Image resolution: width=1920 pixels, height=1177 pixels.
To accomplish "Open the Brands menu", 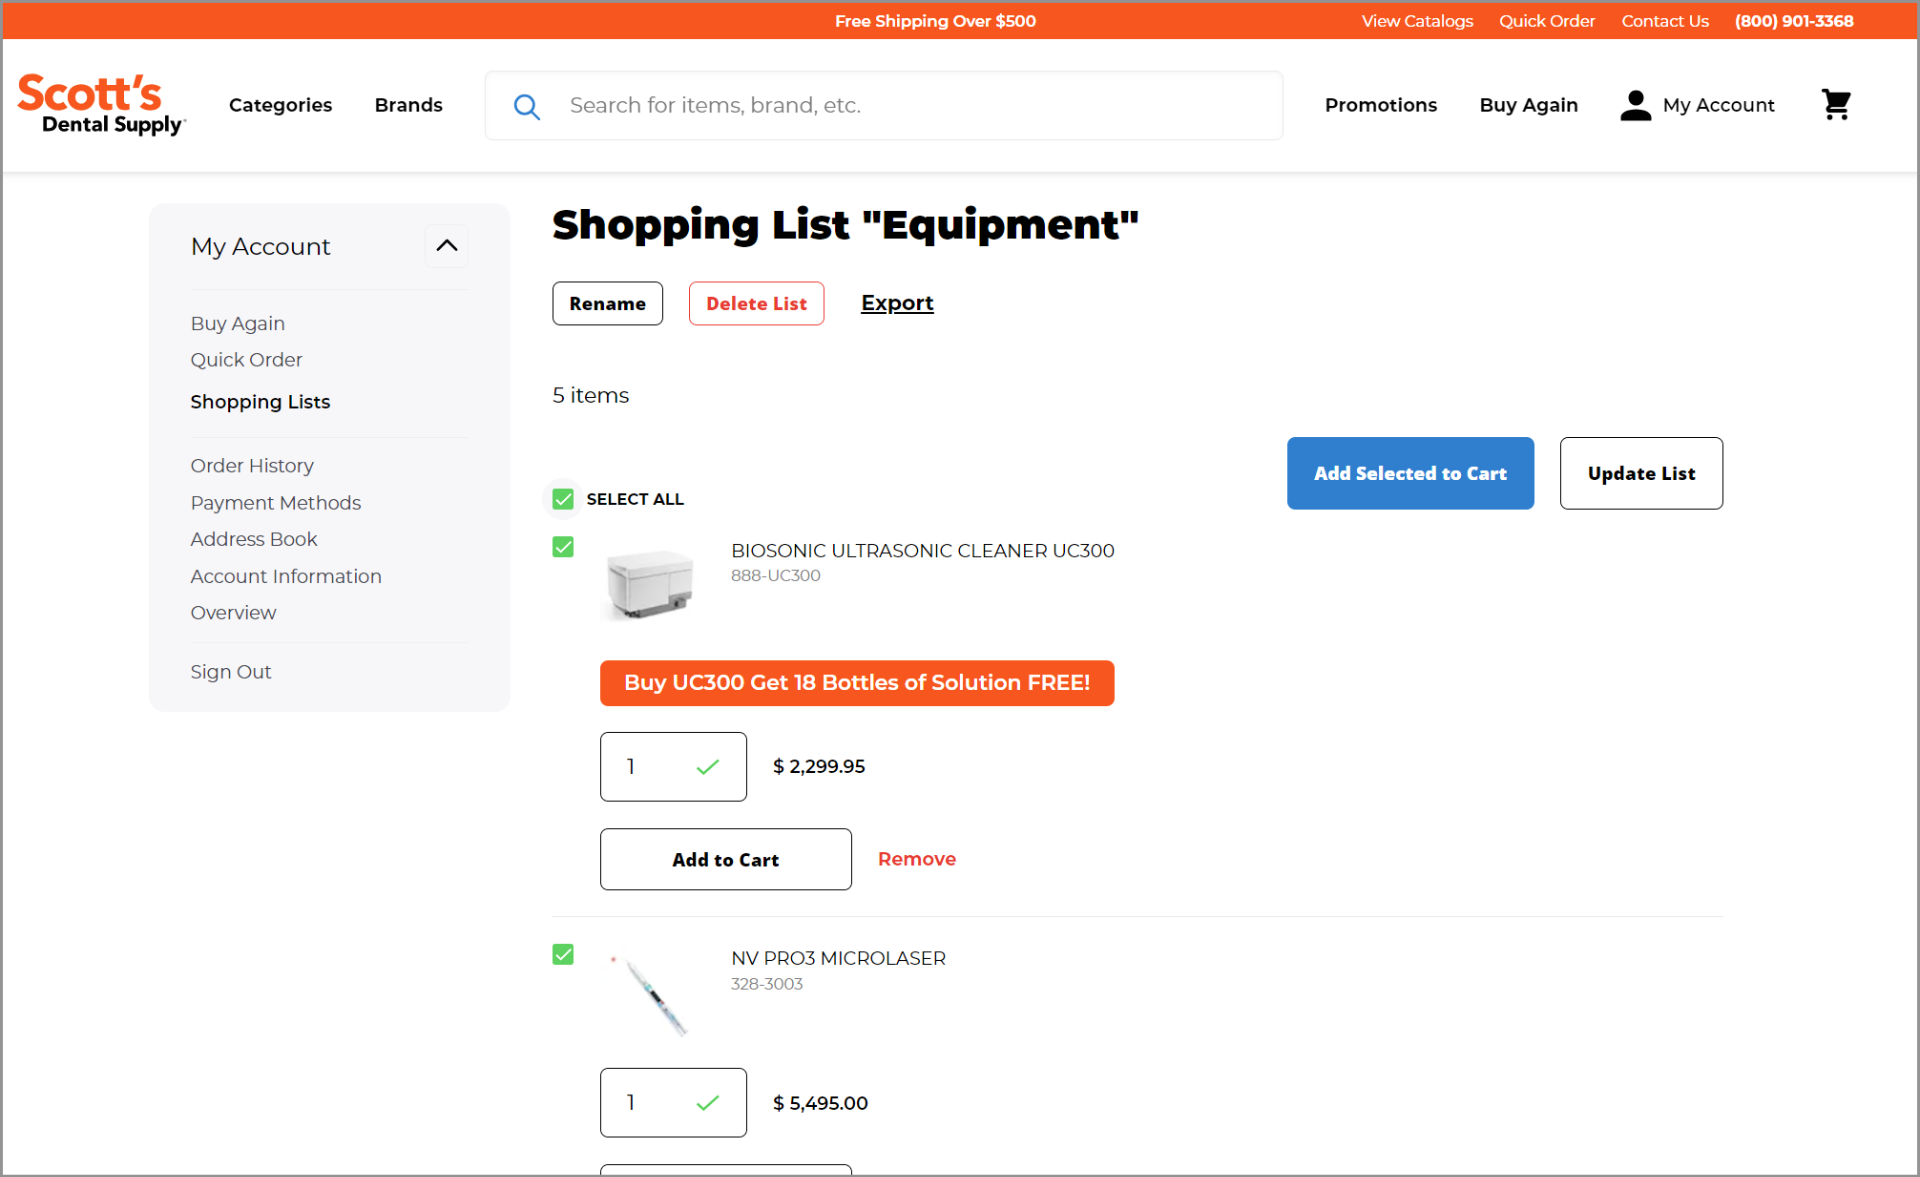I will [408, 105].
